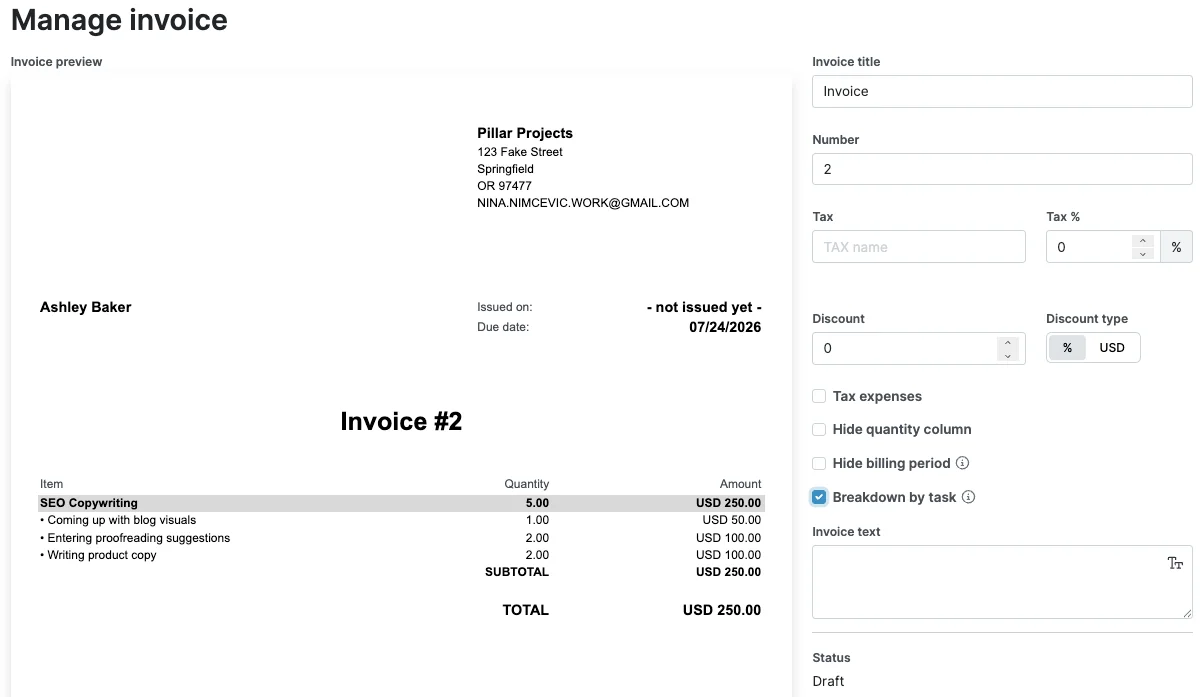
Task: Click the 'Invoice #2' heading in preview
Action: click(401, 421)
